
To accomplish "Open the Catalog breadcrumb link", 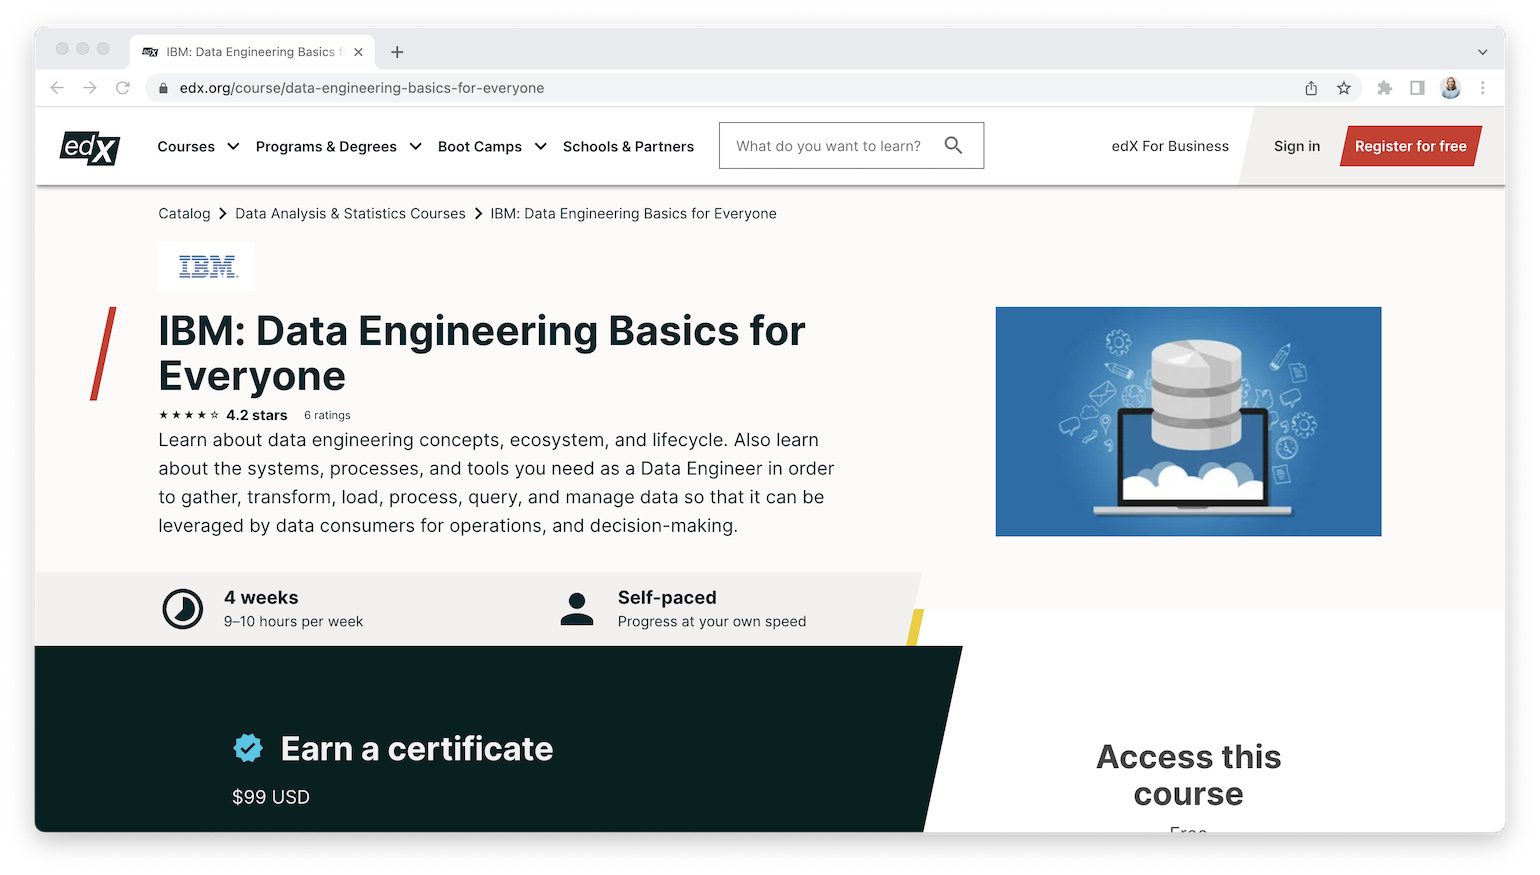I will click(x=184, y=213).
